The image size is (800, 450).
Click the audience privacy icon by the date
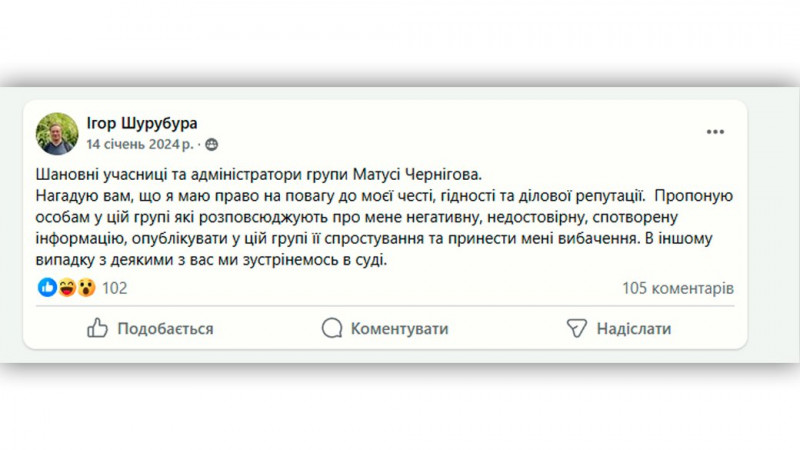point(212,145)
